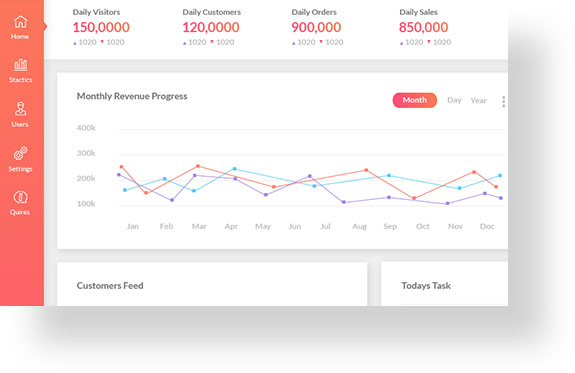This screenshot has height=373, width=575.
Task: Open the Todays Task panel heading
Action: pyautogui.click(x=426, y=285)
